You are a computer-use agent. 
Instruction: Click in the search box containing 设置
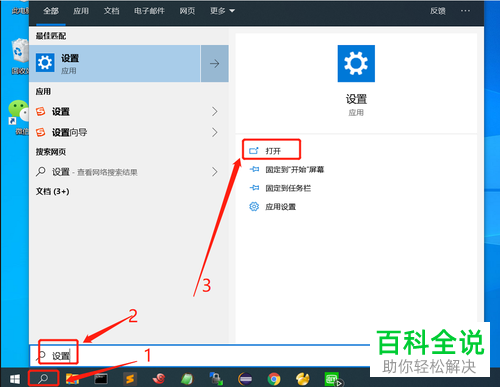pyautogui.click(x=200, y=356)
